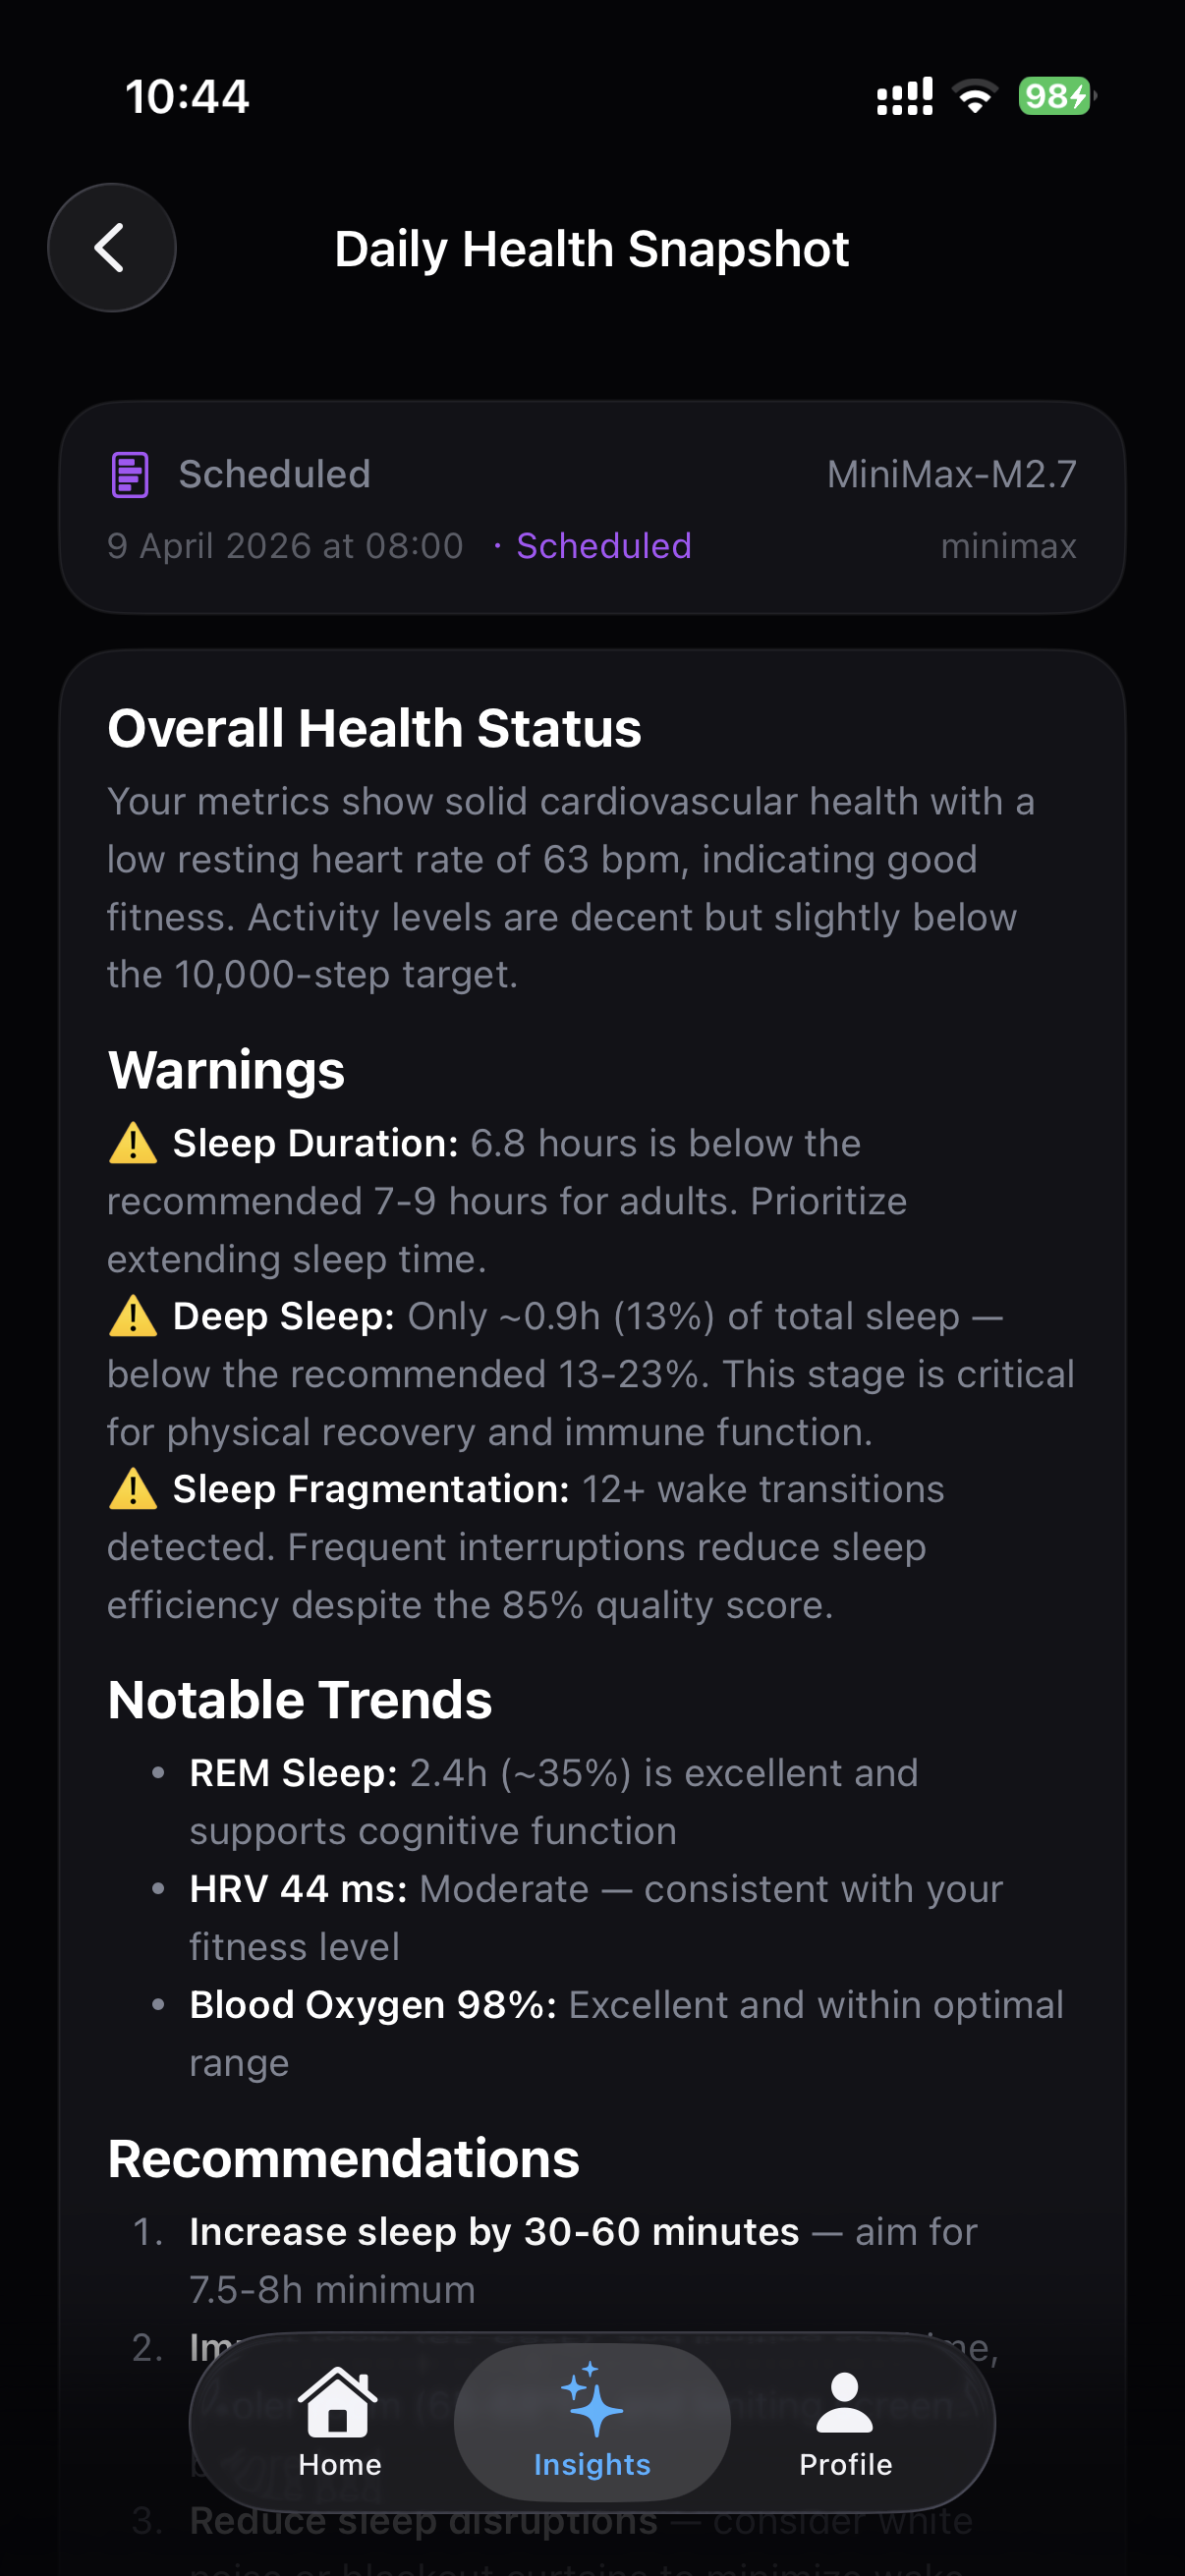The width and height of the screenshot is (1185, 2576).
Task: Tap the back chevron at top left
Action: 110,247
